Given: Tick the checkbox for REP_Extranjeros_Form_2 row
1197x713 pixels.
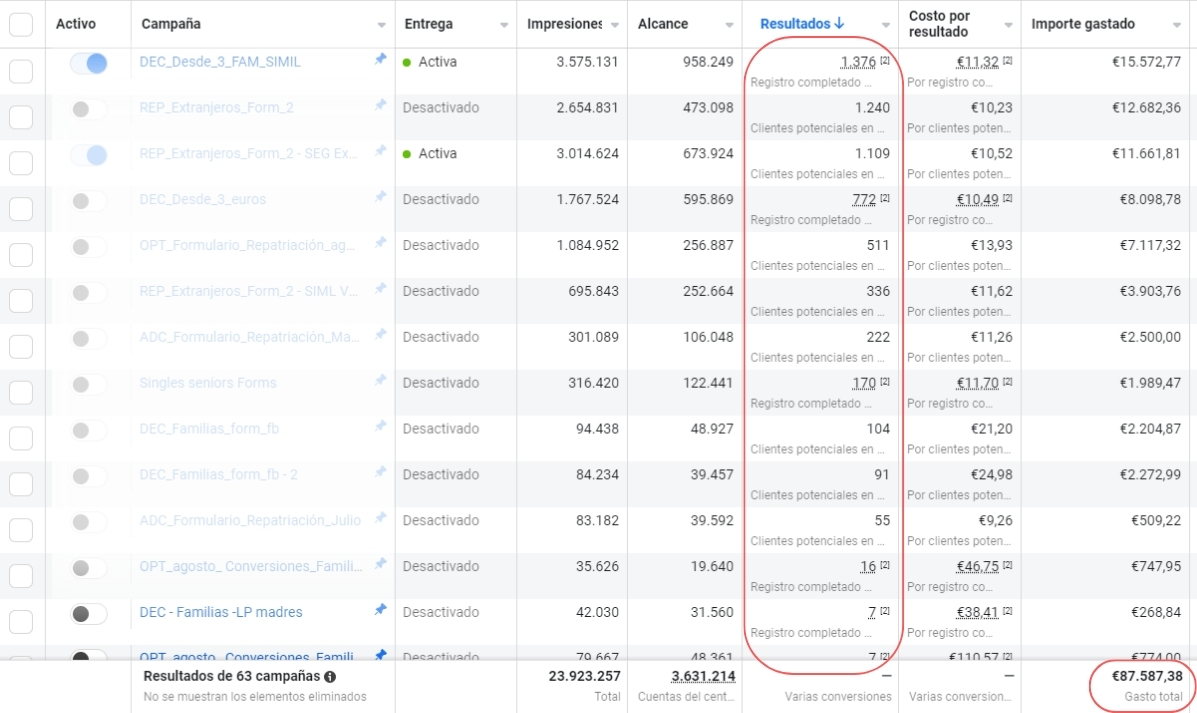Looking at the screenshot, I should [x=21, y=118].
